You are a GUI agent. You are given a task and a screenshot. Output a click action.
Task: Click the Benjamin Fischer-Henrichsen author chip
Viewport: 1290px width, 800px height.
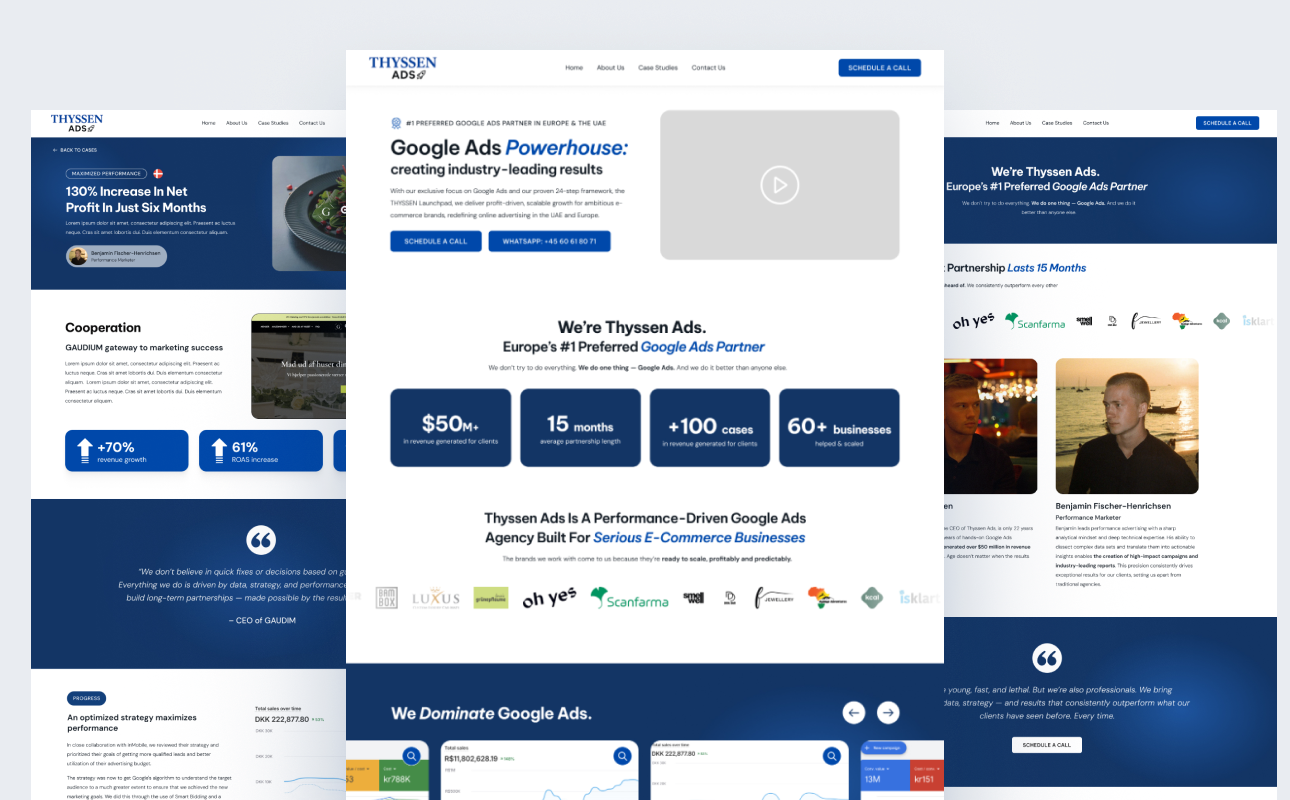point(116,256)
